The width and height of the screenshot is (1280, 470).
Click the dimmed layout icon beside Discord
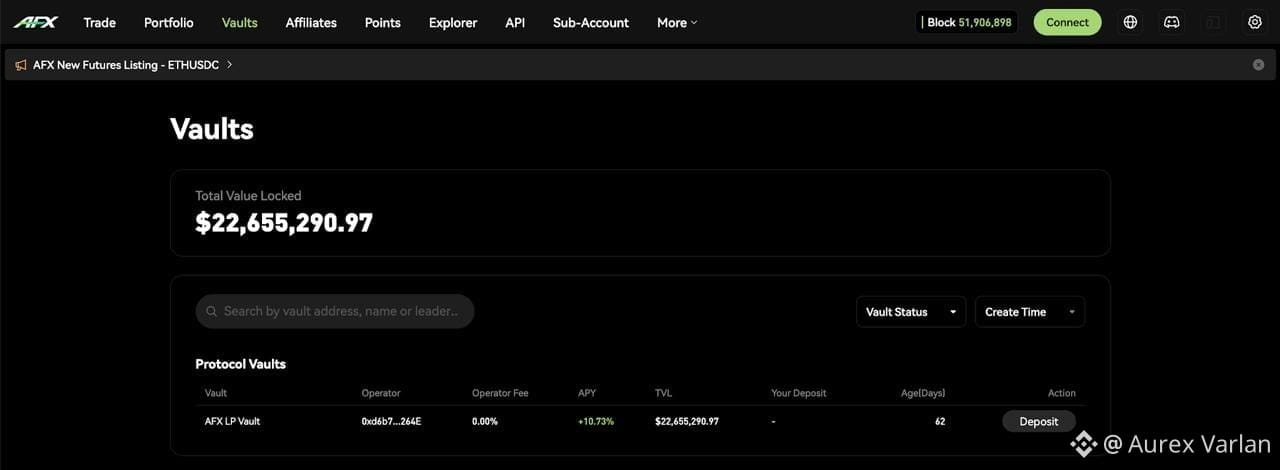(1213, 22)
